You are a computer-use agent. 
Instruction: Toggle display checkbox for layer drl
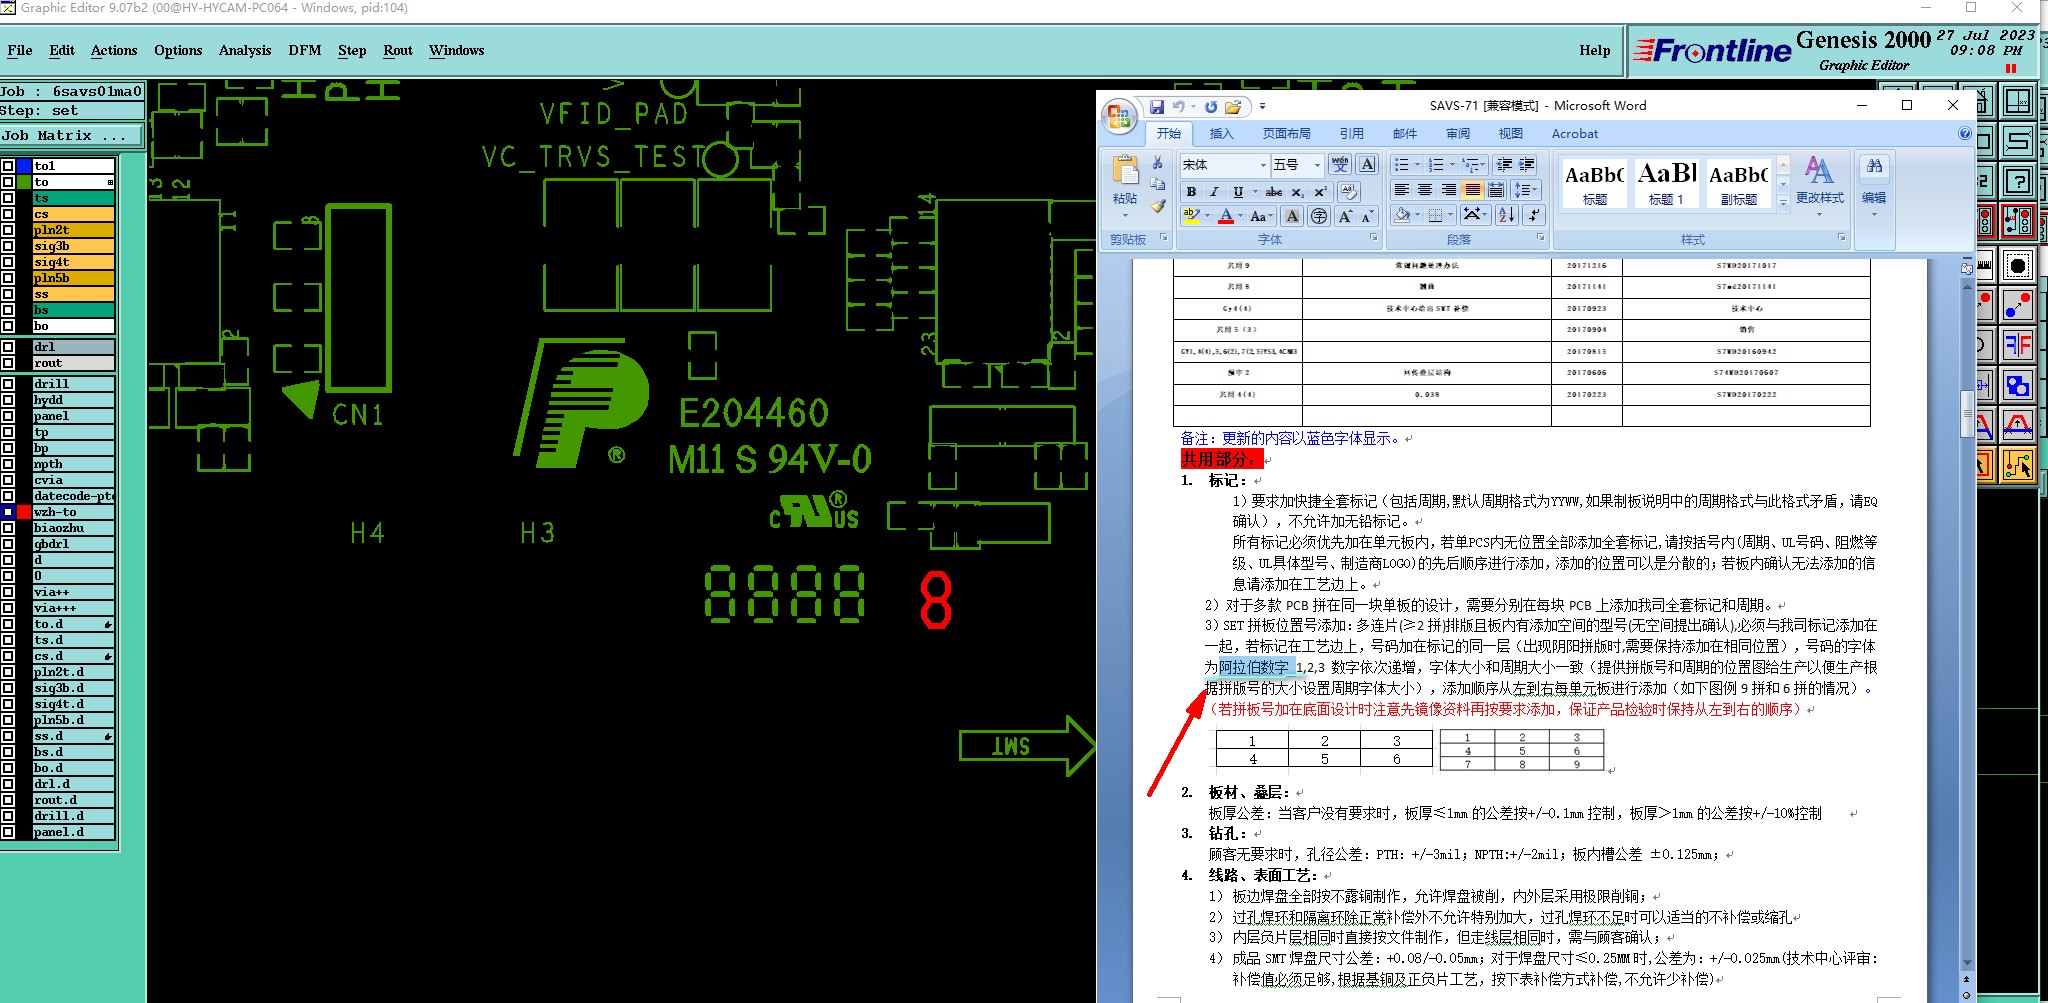coord(8,347)
